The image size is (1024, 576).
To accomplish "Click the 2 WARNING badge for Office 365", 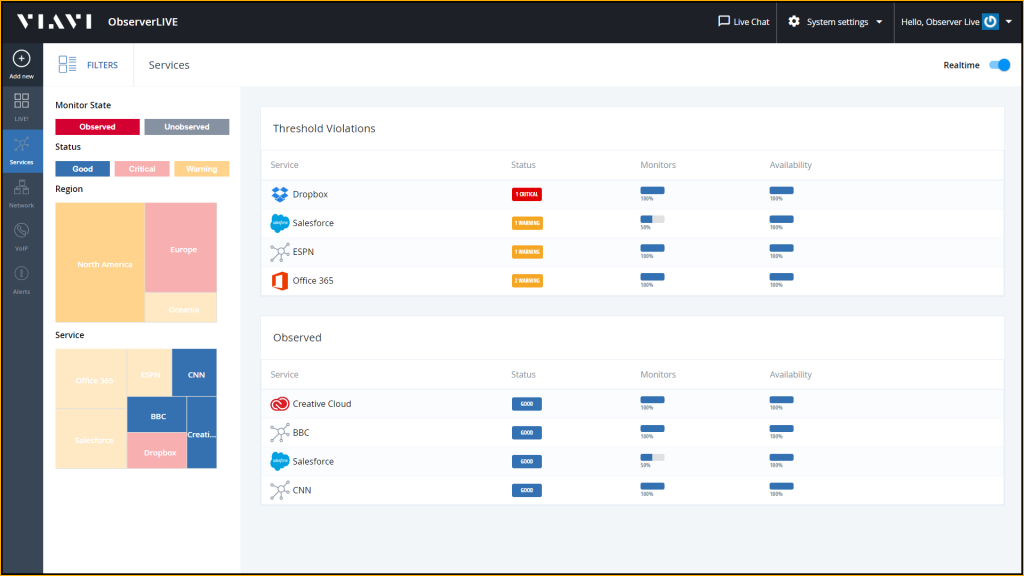I will click(527, 280).
